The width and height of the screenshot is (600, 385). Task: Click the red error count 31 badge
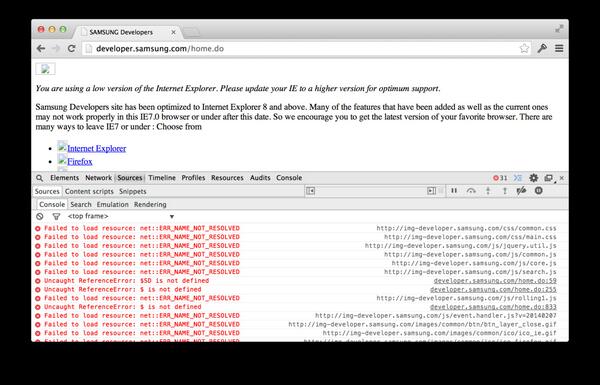[500, 178]
